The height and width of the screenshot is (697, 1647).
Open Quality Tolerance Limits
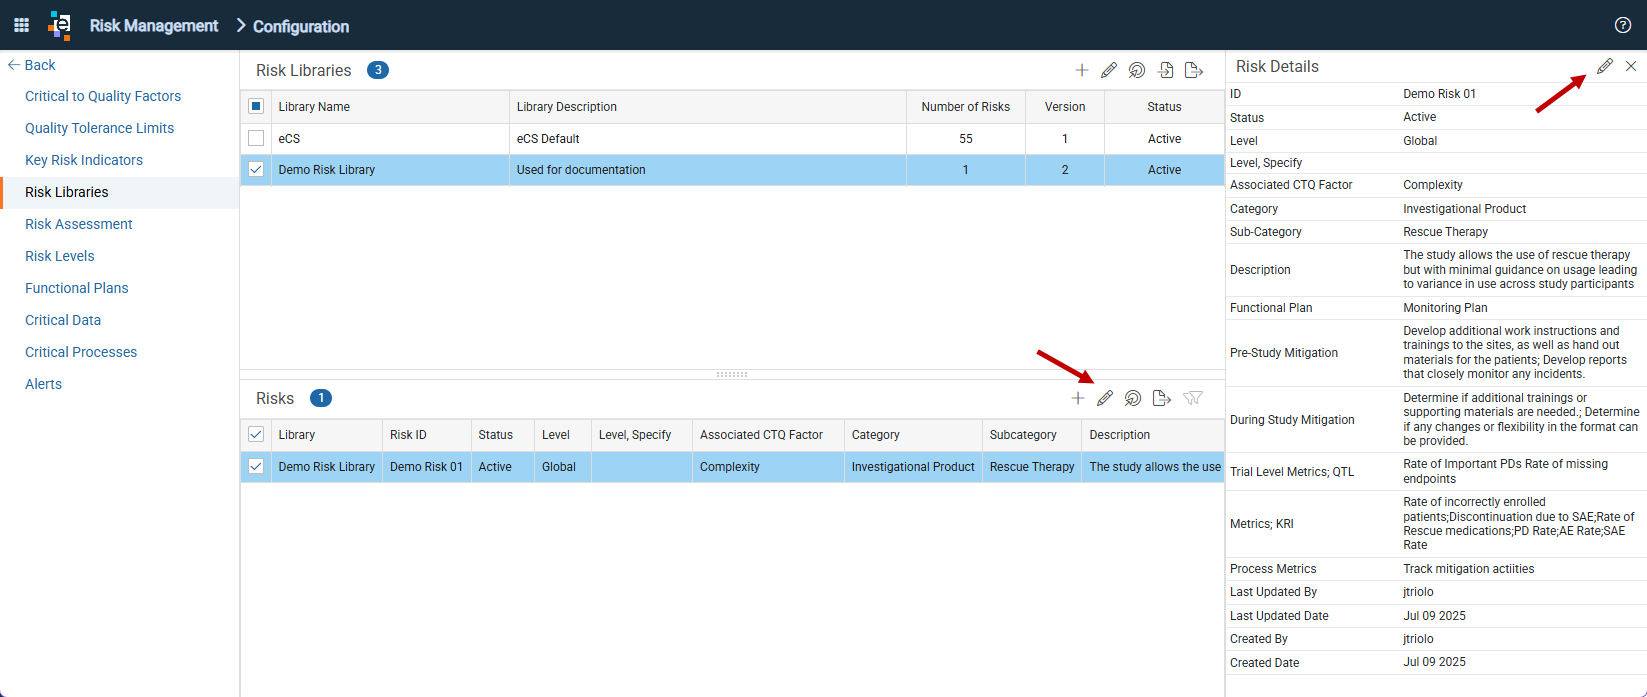coord(99,128)
